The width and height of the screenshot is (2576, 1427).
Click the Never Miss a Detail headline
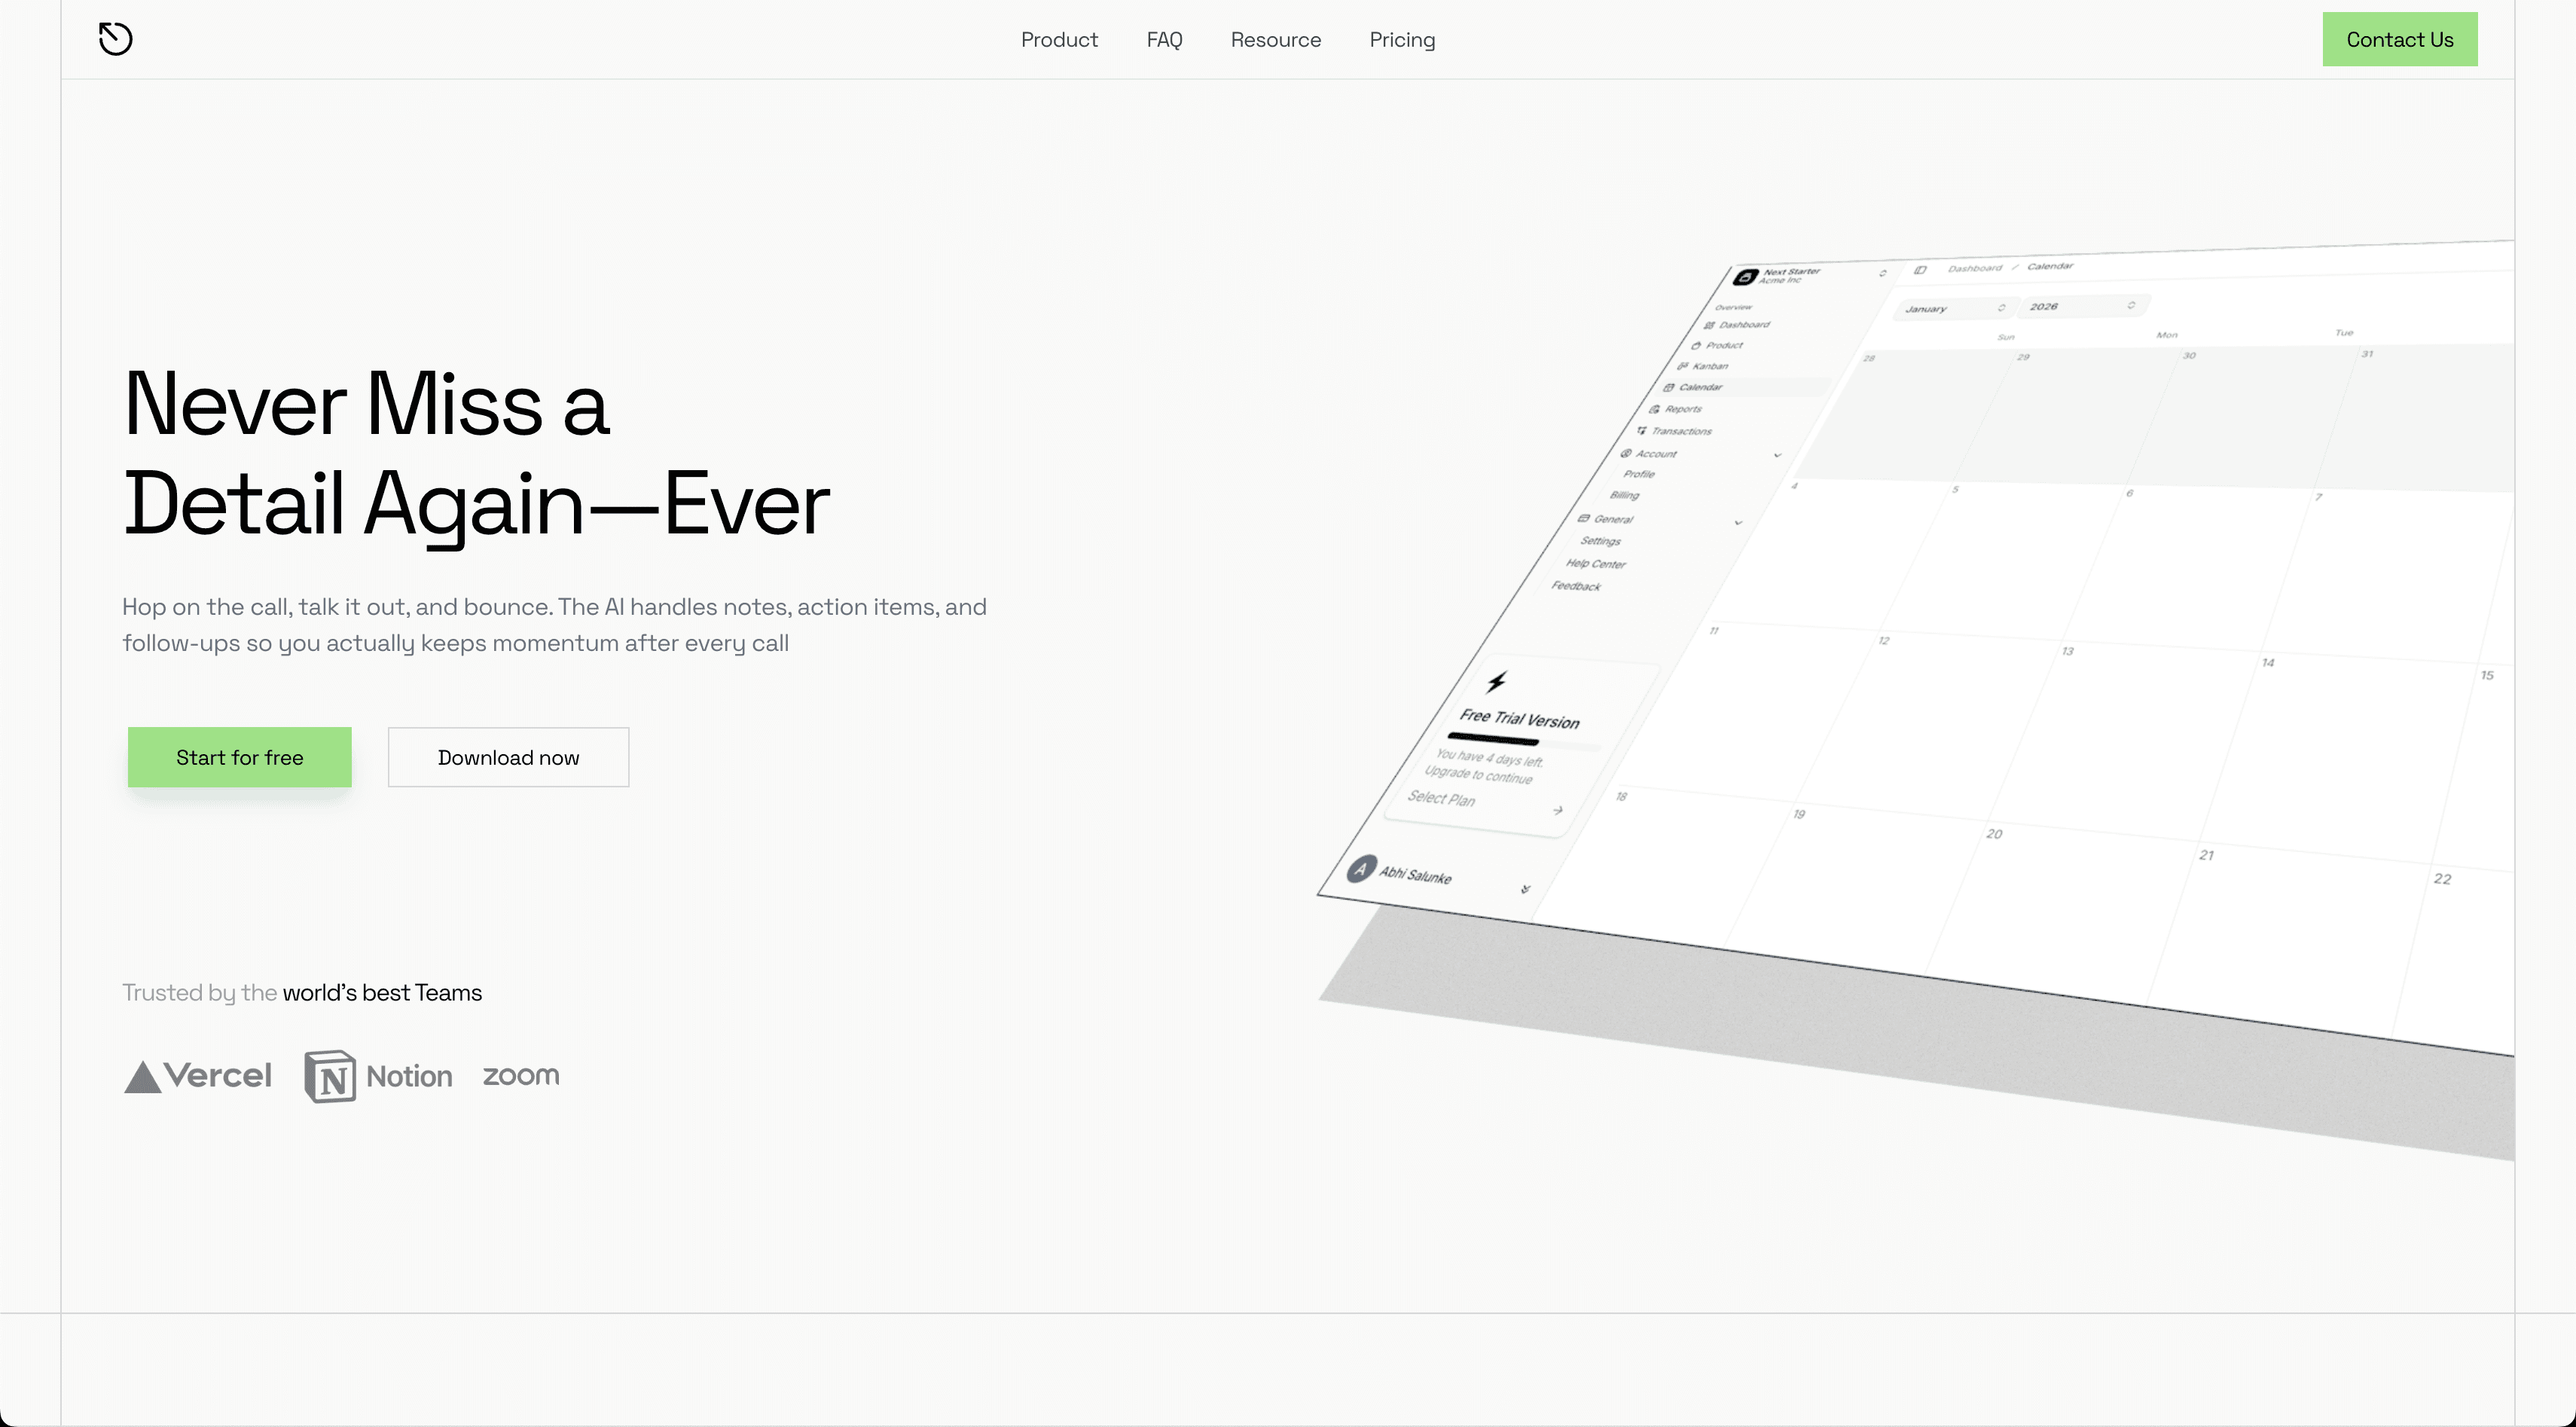click(x=476, y=453)
